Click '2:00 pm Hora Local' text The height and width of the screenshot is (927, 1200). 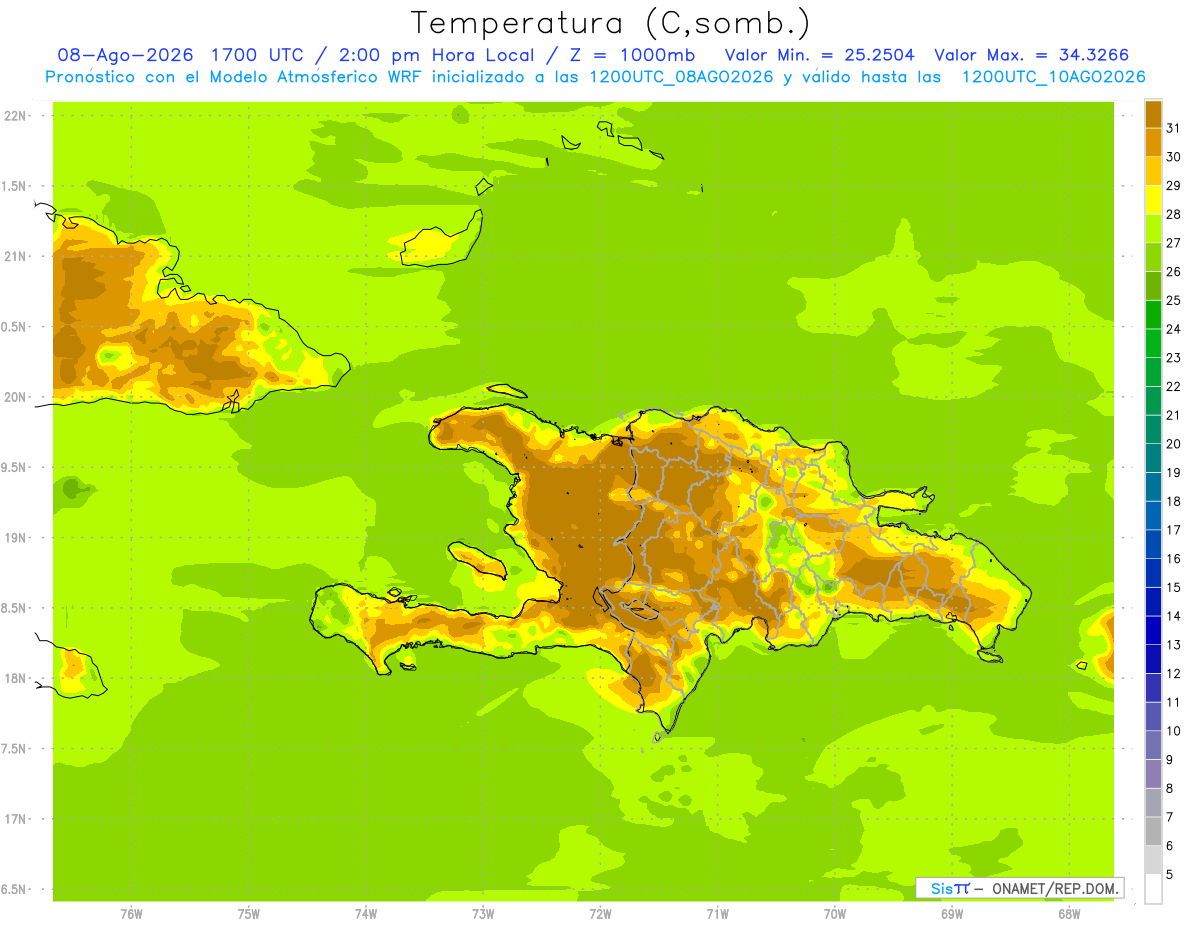click(438, 55)
